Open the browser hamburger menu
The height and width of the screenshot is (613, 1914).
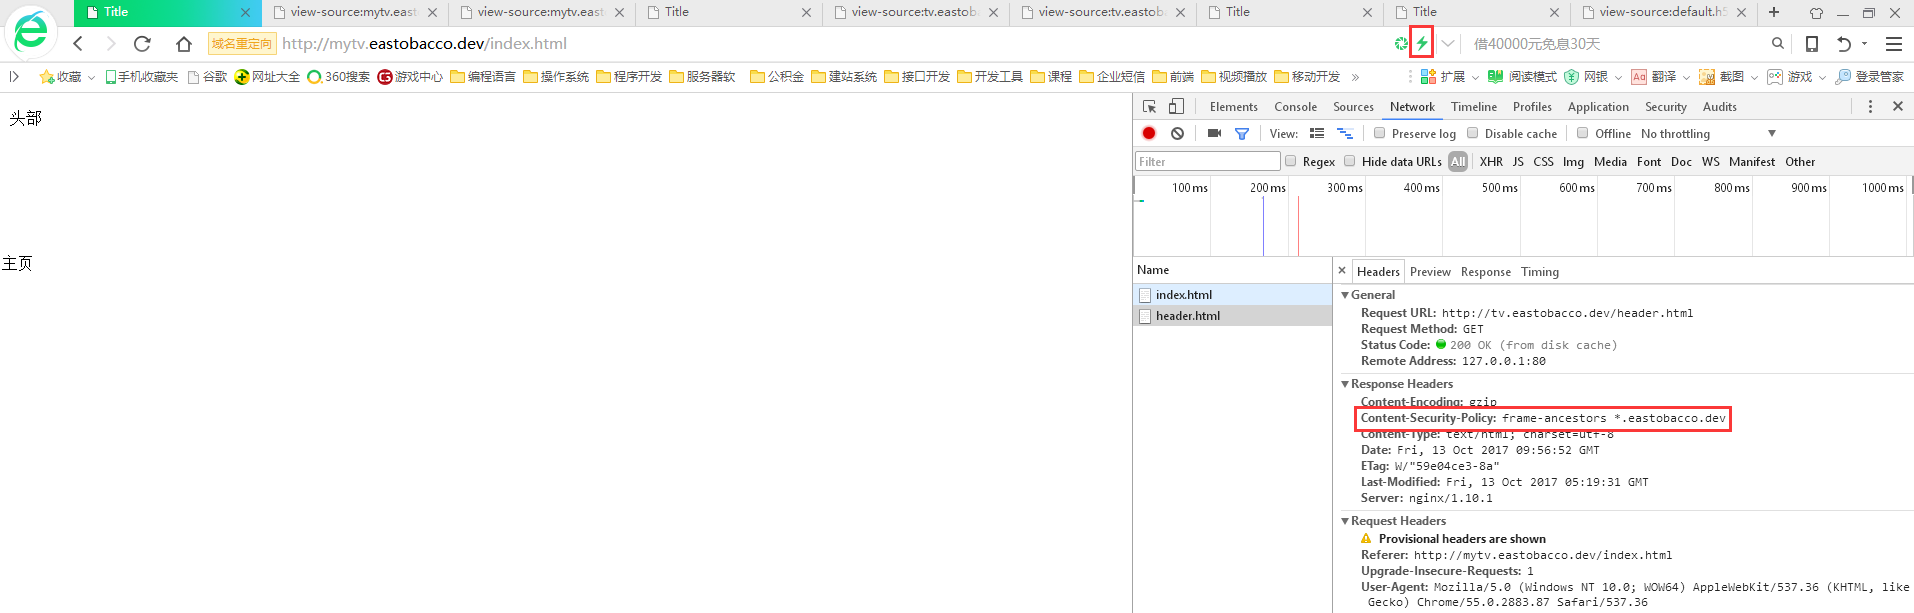click(1893, 44)
